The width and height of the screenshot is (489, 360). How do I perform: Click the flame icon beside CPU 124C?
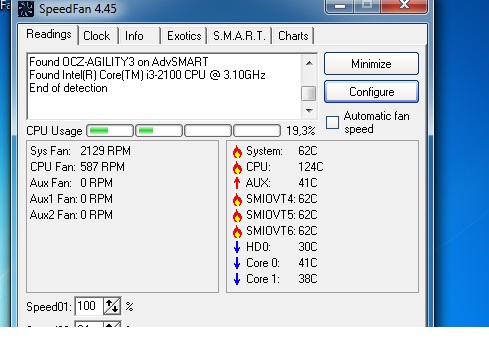(x=237, y=167)
